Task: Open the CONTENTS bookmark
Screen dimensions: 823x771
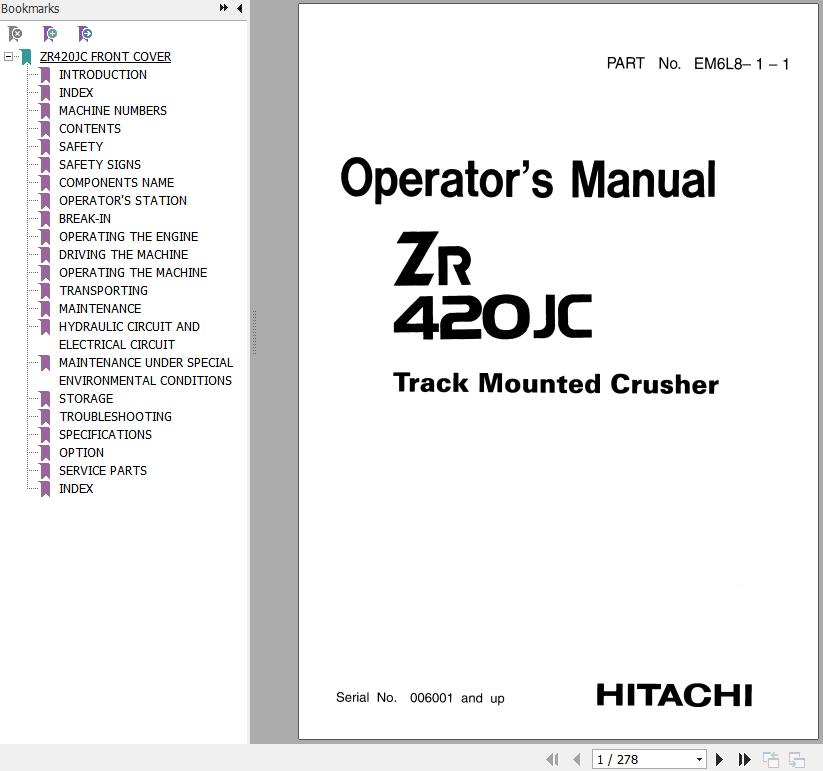Action: (90, 129)
